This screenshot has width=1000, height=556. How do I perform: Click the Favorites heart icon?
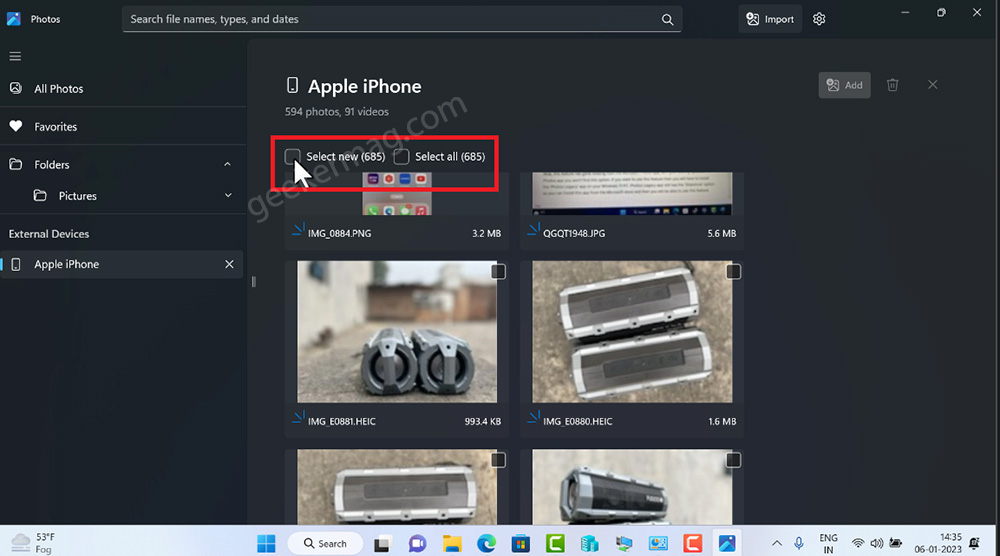tap(16, 126)
